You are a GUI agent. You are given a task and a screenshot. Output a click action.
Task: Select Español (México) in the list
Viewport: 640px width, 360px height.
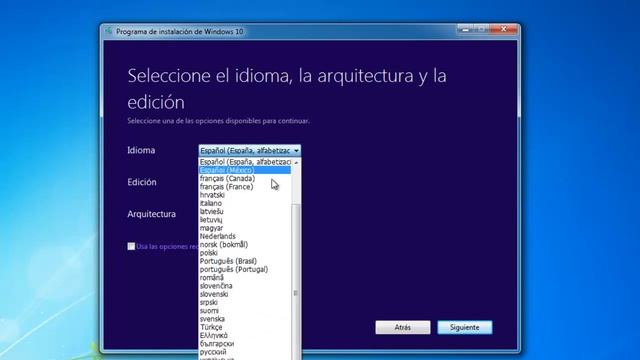pyautogui.click(x=245, y=170)
